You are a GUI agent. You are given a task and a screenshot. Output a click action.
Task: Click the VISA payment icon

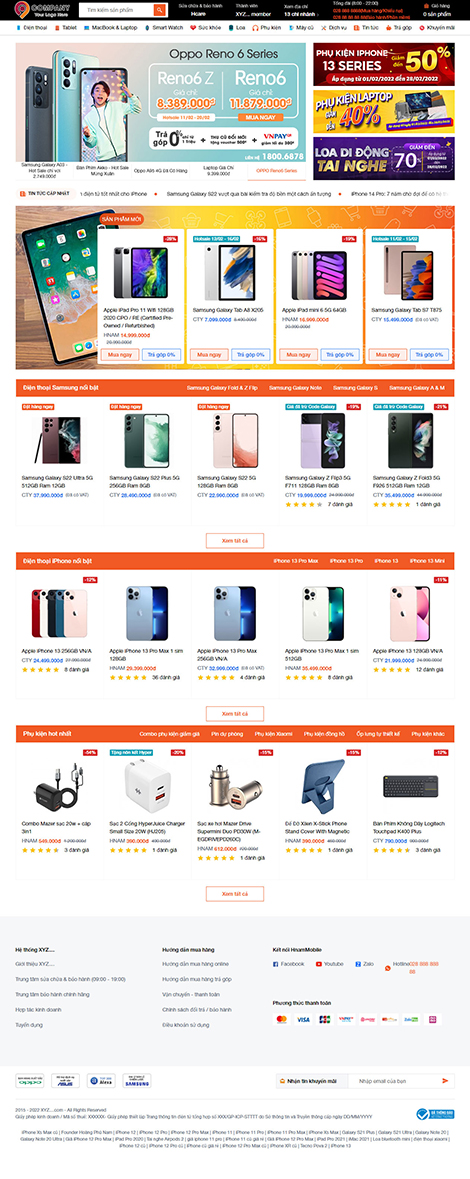[x=303, y=1020]
